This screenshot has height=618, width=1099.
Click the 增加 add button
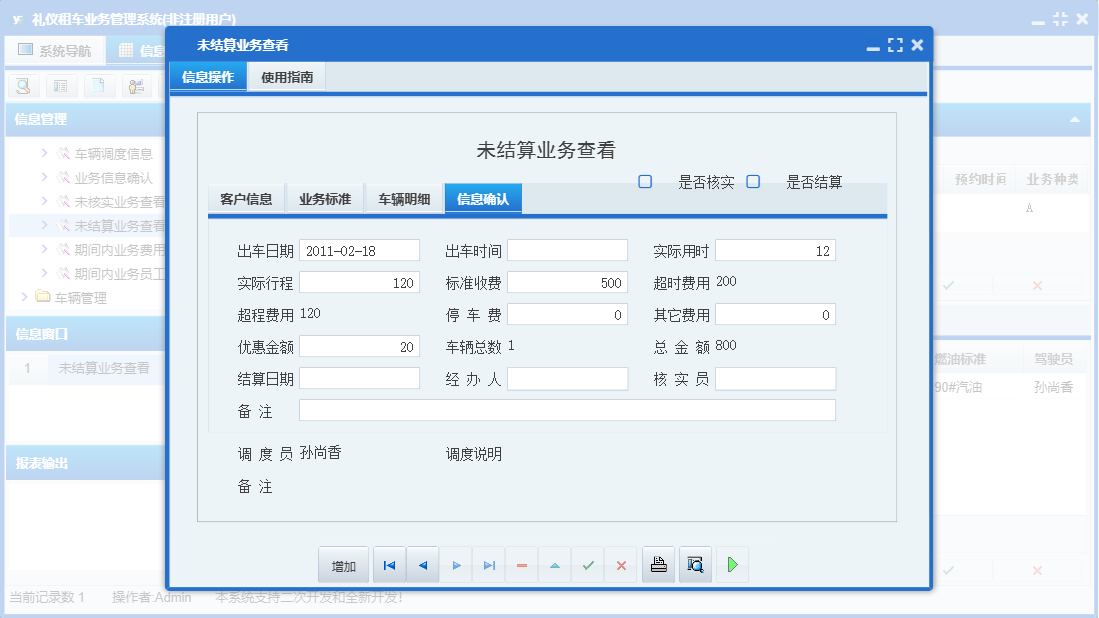[x=343, y=564]
